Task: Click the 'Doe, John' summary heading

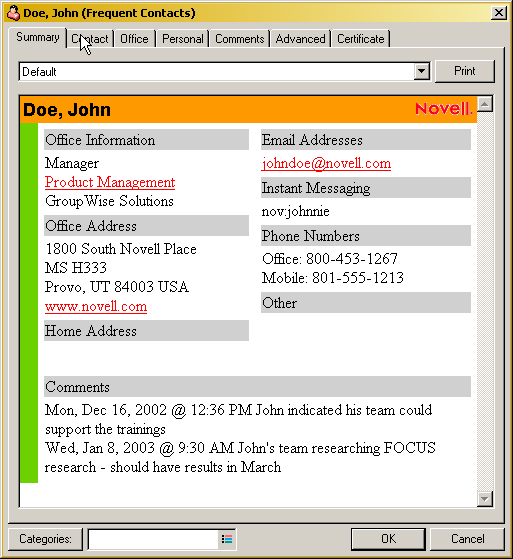Action: coord(67,109)
